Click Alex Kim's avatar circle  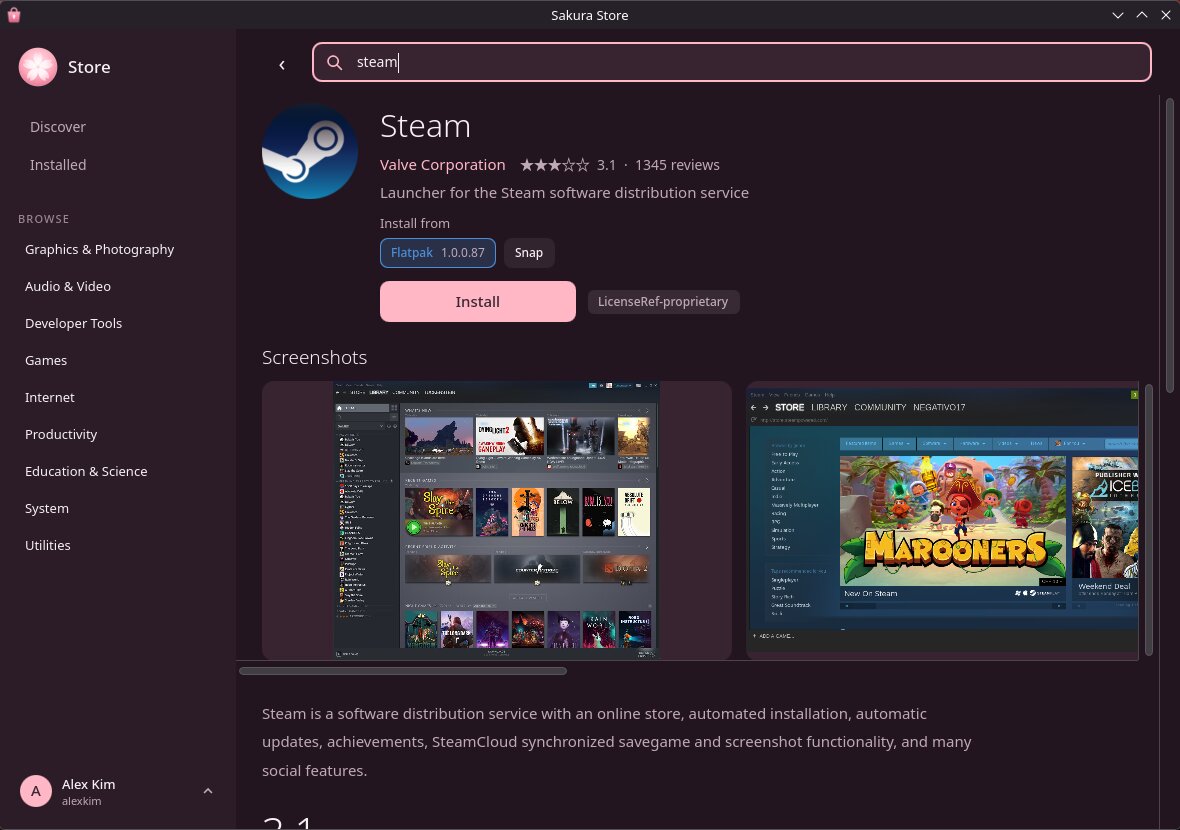[x=35, y=791]
